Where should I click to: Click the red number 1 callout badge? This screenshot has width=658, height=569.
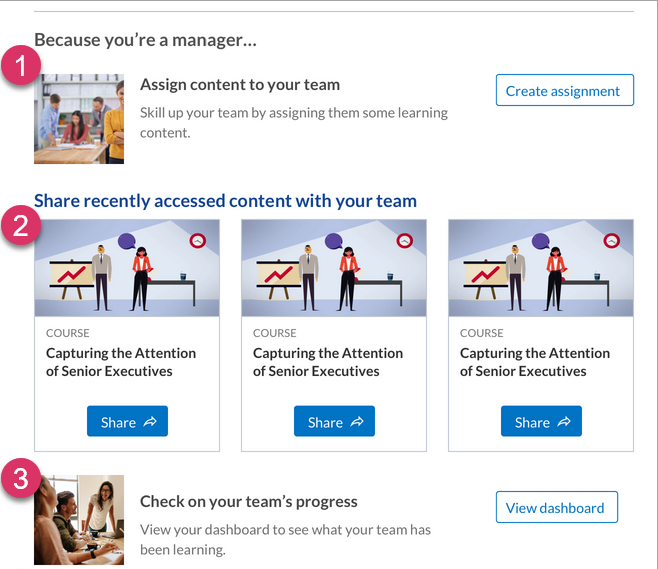coord(20,67)
